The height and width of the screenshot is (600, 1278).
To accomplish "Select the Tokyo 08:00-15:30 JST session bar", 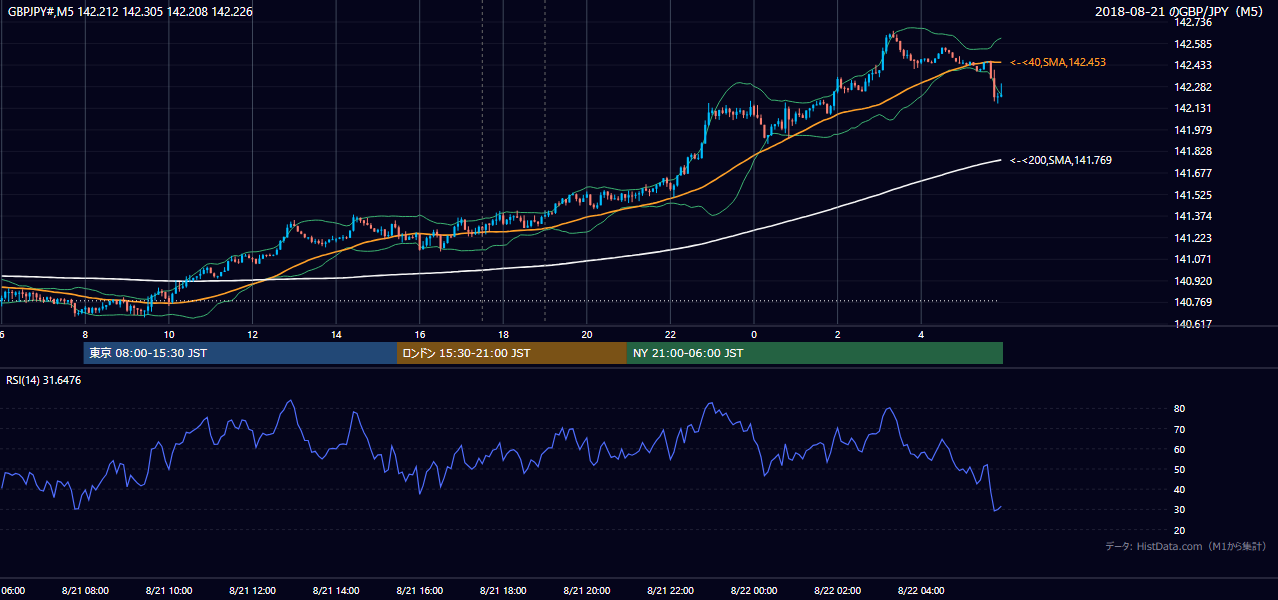I will 240,353.
